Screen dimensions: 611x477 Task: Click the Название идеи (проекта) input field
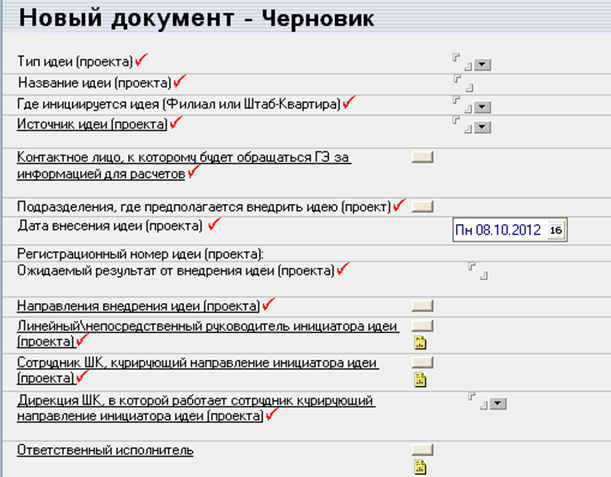coord(463,83)
